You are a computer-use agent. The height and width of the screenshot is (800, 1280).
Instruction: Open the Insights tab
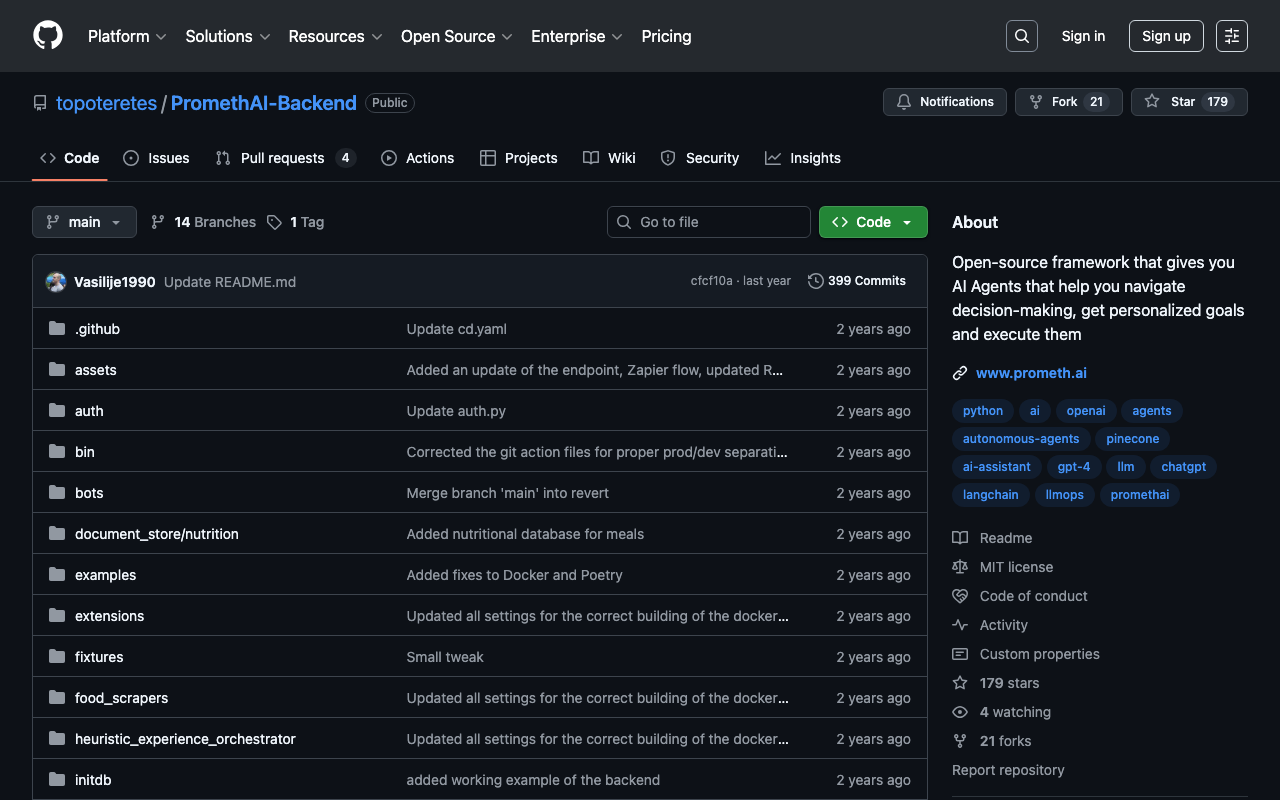[803, 158]
